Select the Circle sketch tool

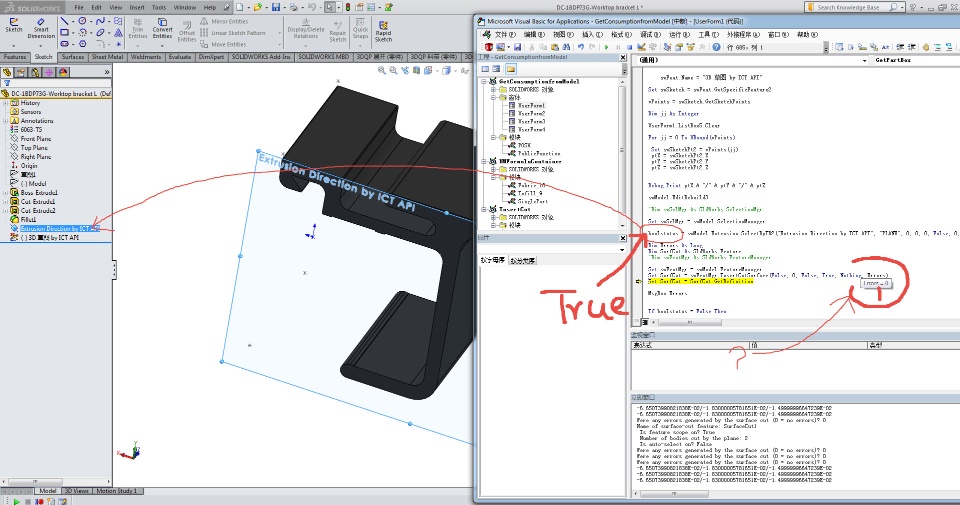tap(83, 21)
